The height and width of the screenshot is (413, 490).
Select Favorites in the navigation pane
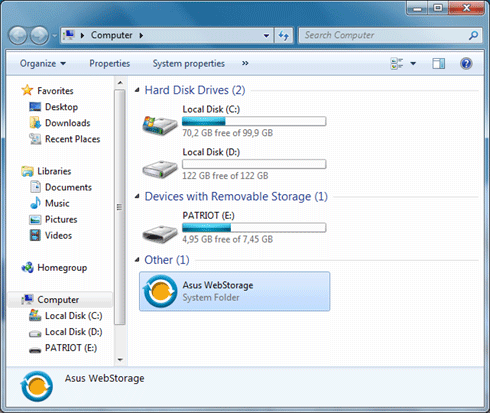click(55, 91)
